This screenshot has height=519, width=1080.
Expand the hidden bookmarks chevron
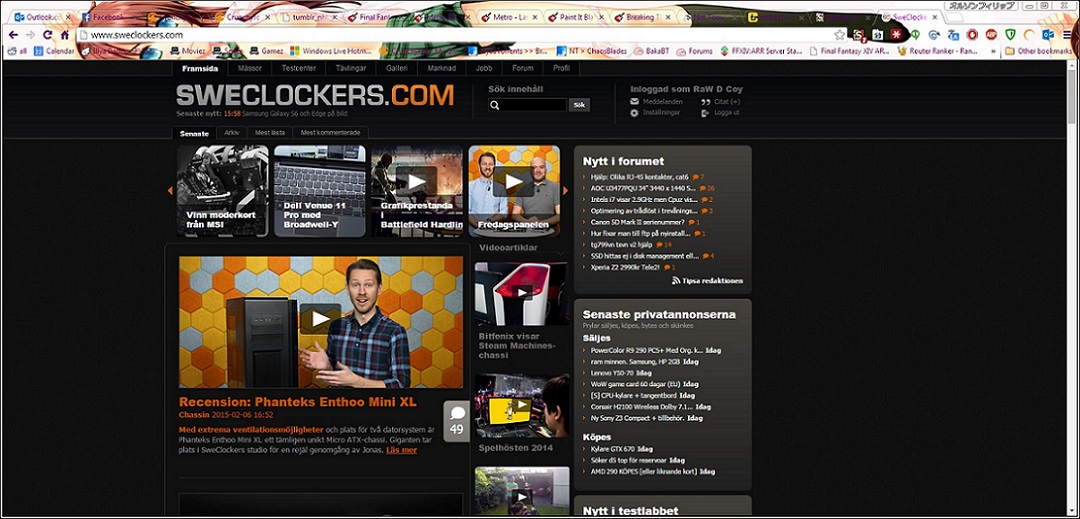pos(993,51)
